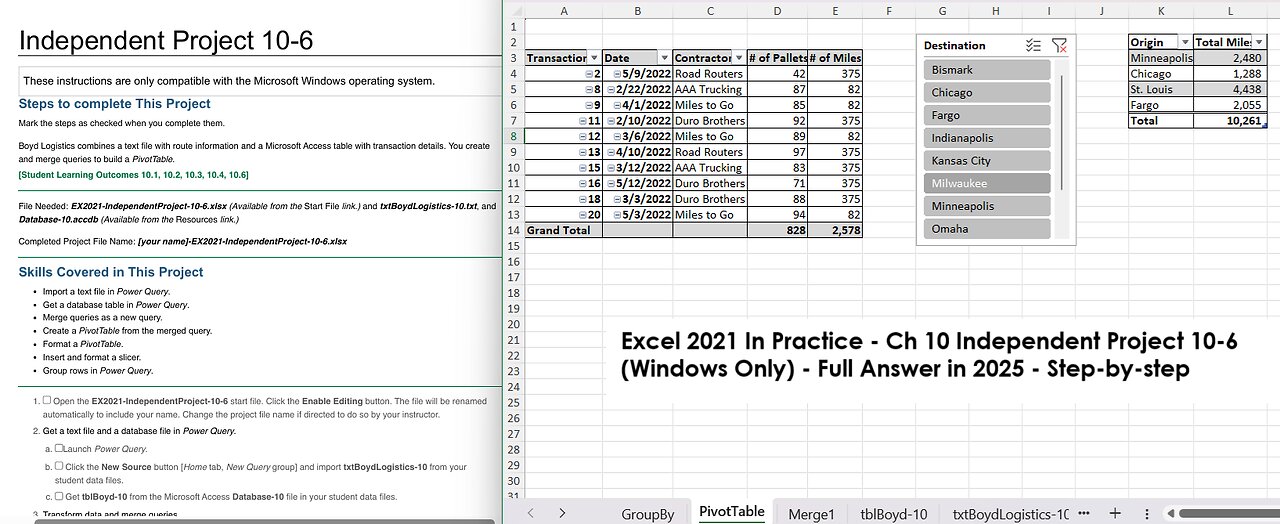1280x524 pixels.
Task: Filter slicer by Bismark
Action: [987, 70]
